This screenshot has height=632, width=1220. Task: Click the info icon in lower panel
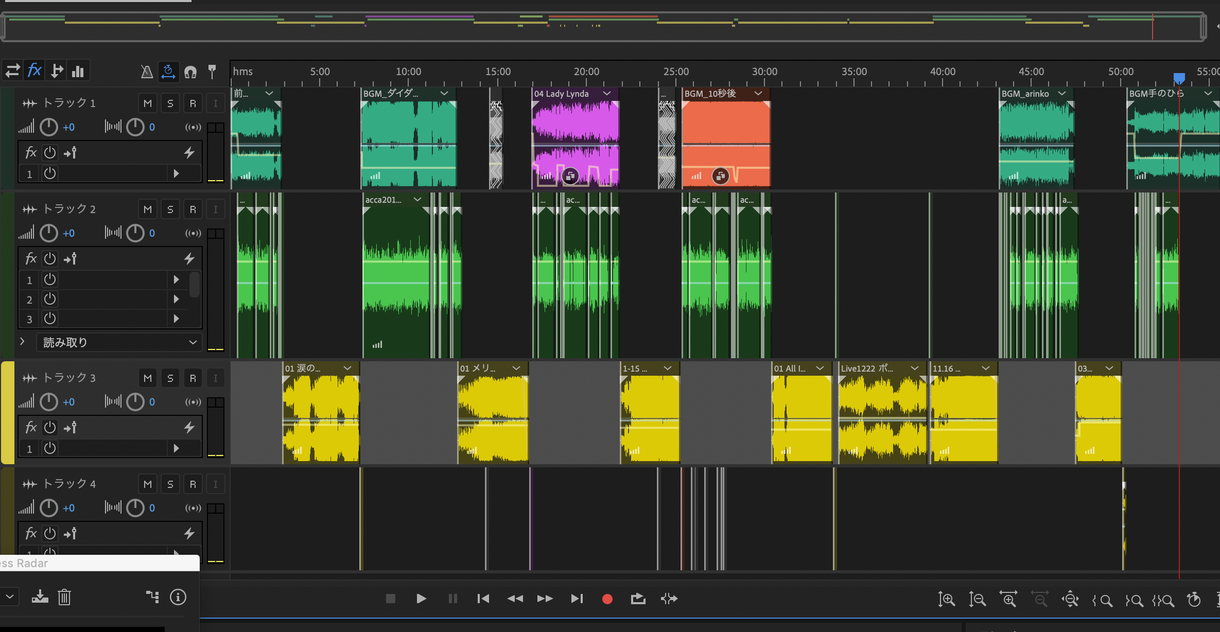[178, 597]
